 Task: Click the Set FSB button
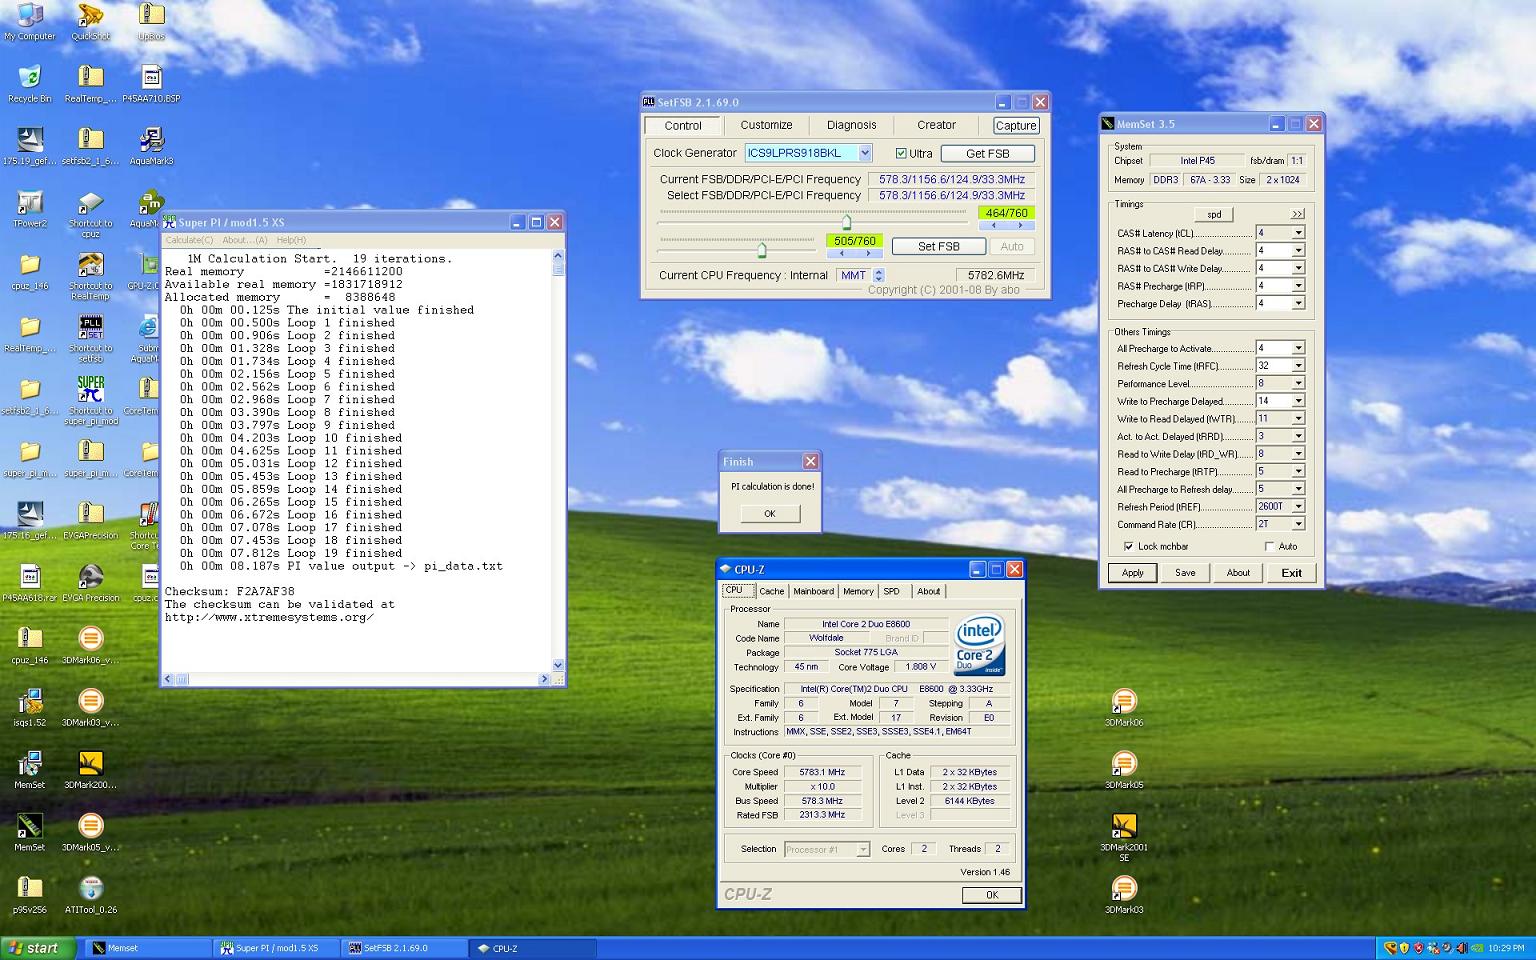click(x=938, y=246)
